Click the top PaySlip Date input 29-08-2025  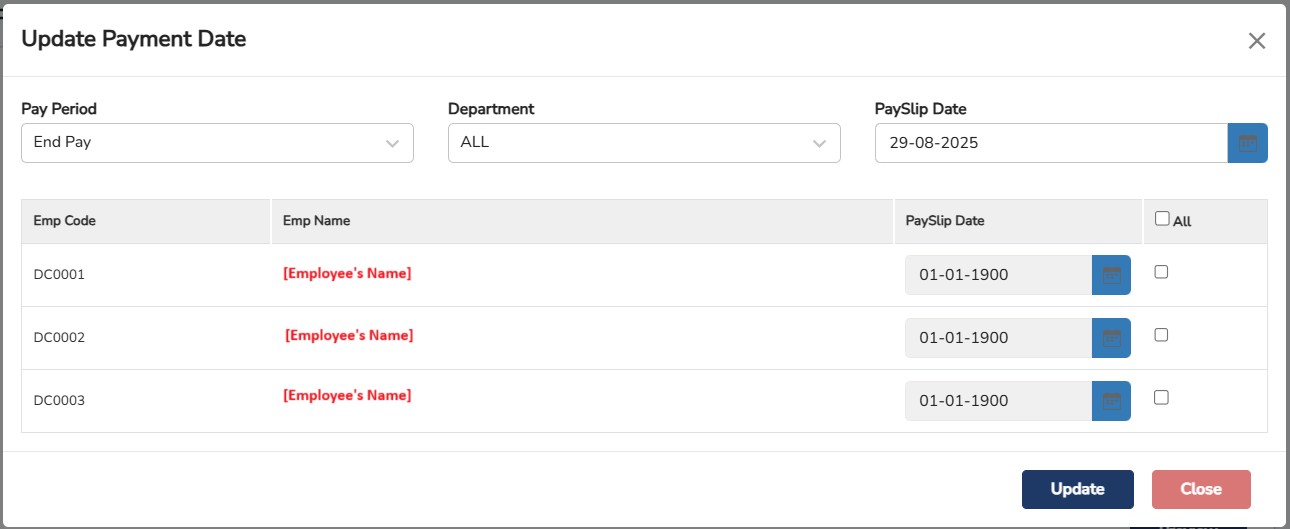click(x=1050, y=143)
